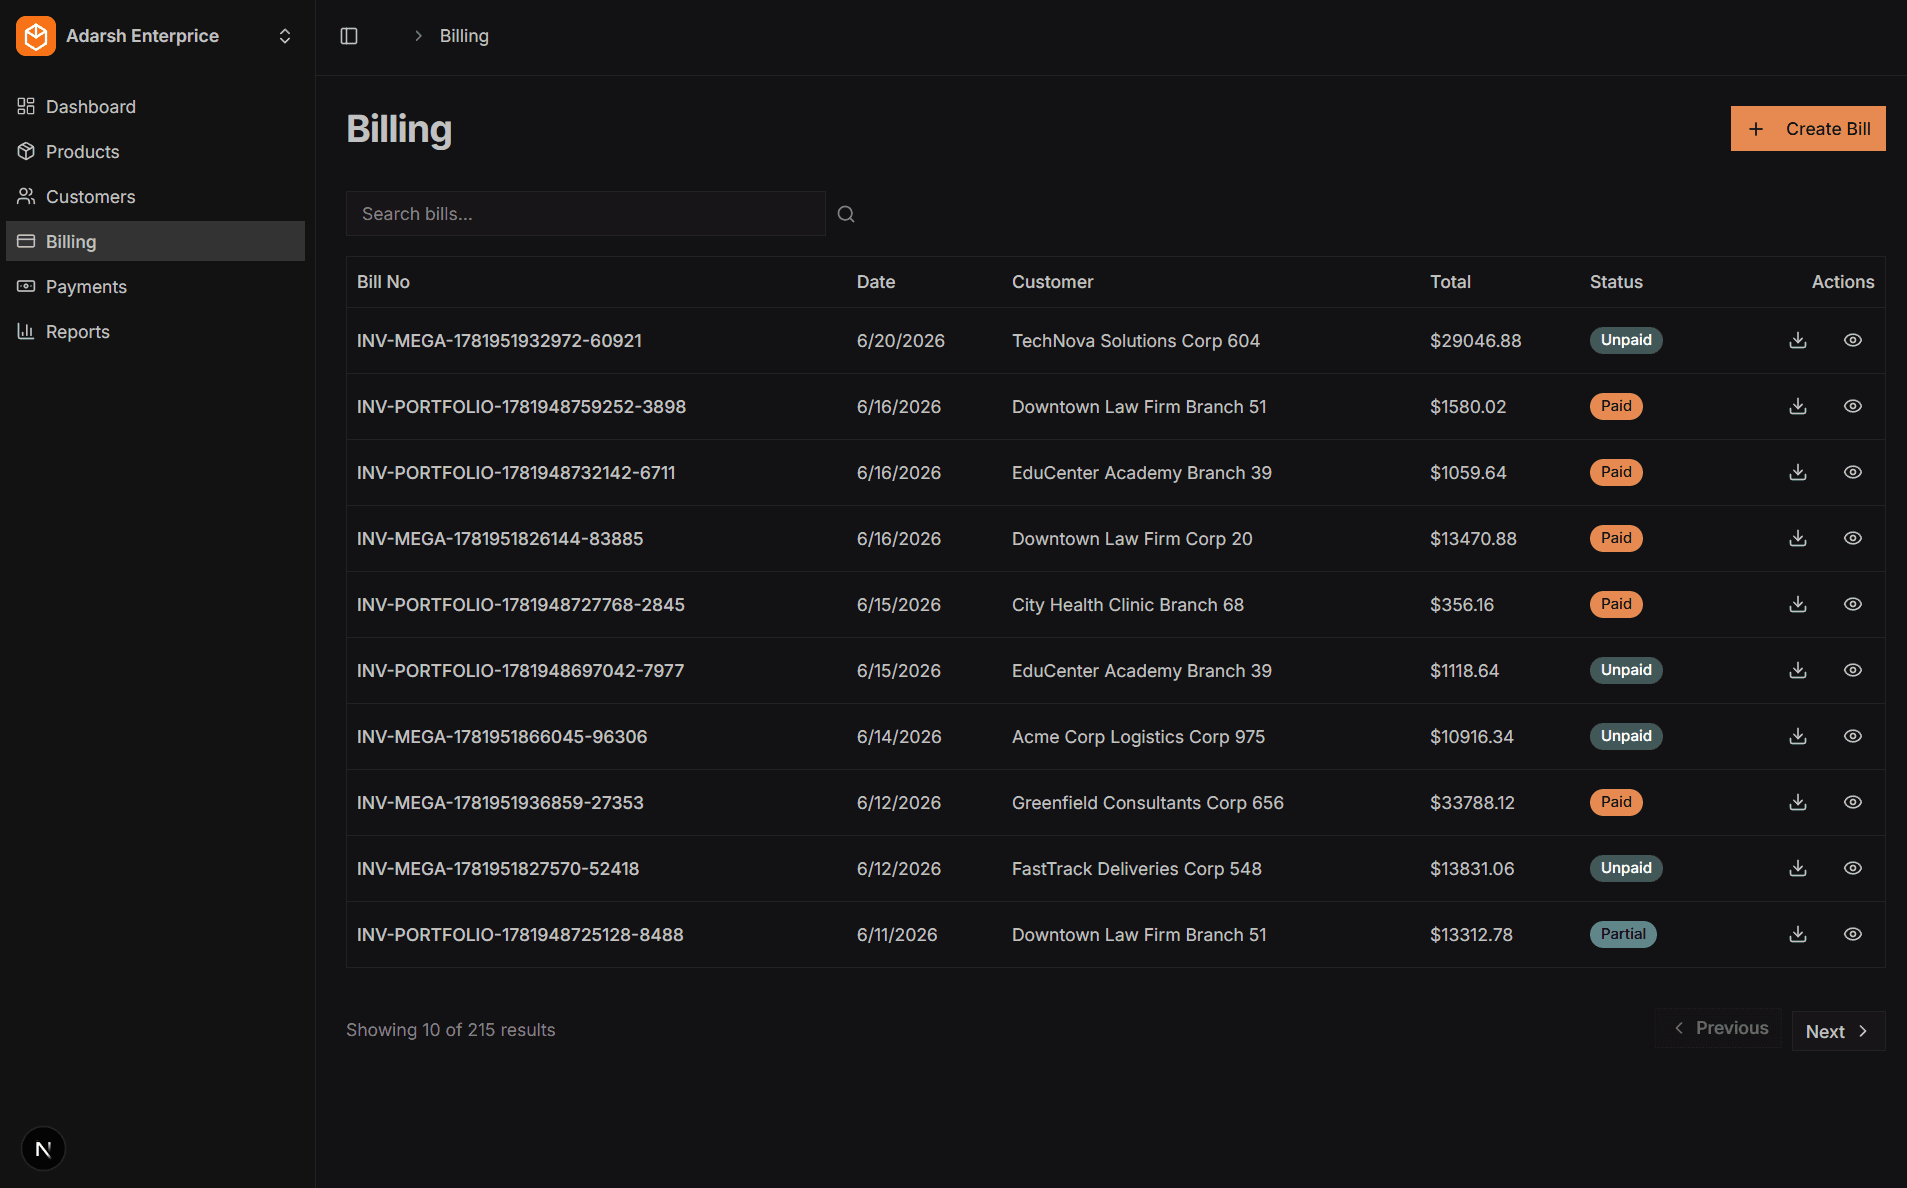The width and height of the screenshot is (1907, 1188).
Task: Click Showing 10 of 215 results text
Action: point(450,1030)
